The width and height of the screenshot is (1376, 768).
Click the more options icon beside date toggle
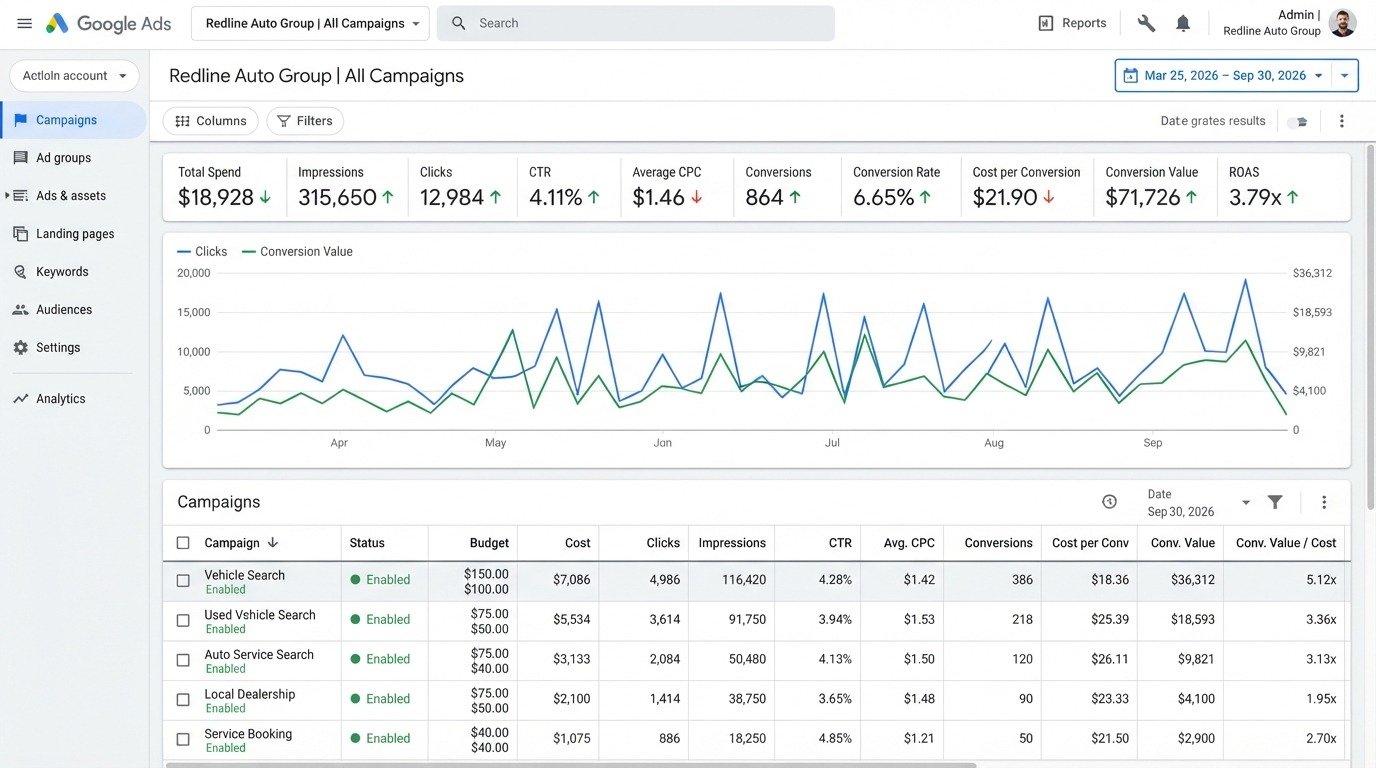[1342, 121]
